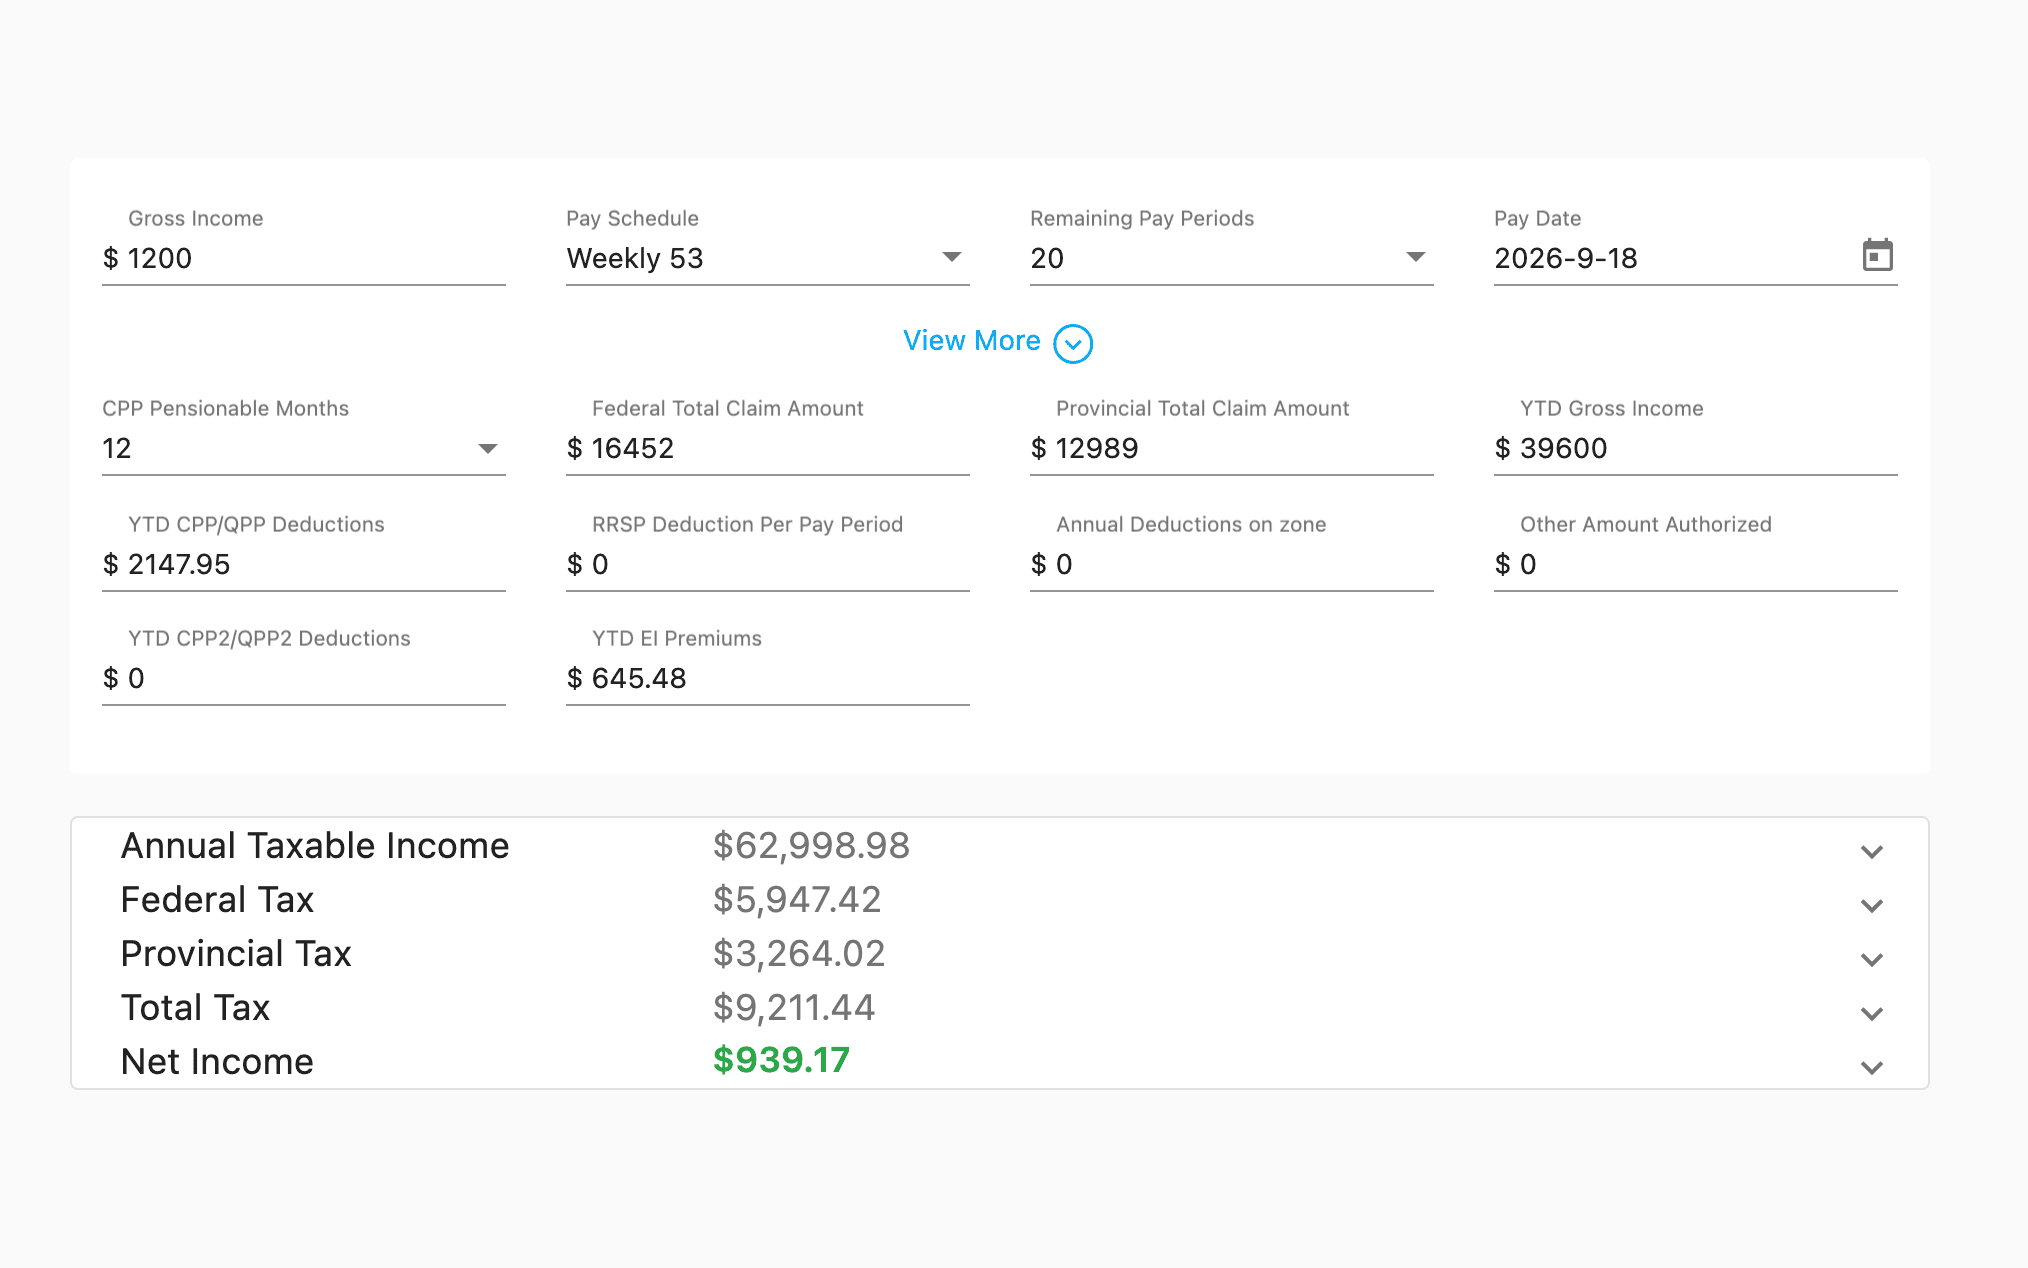Click the View More circled chevron icon
2028x1268 pixels.
click(1073, 343)
